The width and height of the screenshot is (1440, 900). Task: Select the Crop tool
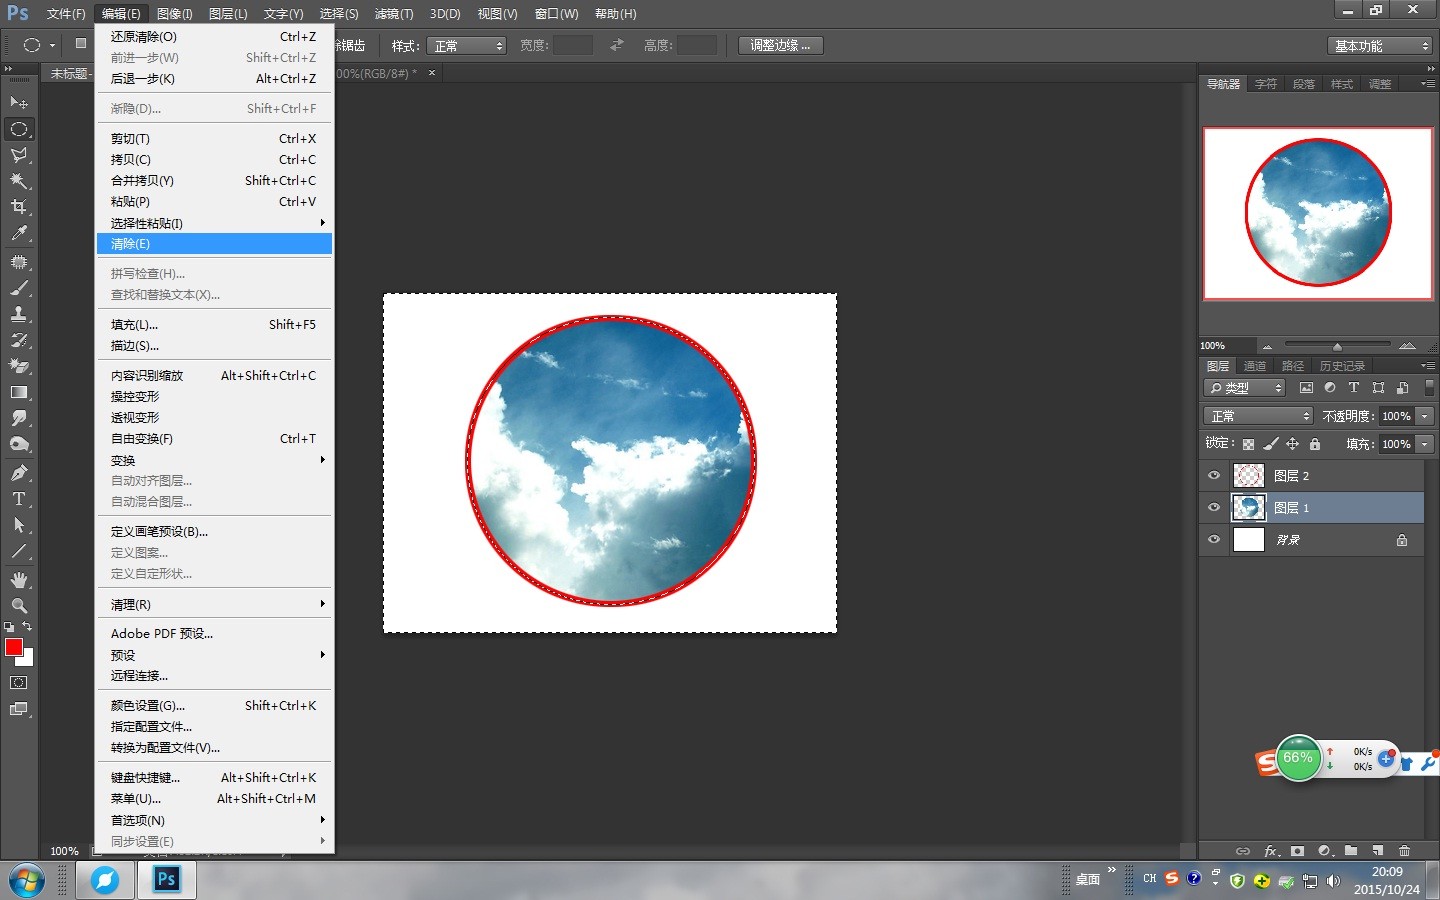tap(19, 207)
